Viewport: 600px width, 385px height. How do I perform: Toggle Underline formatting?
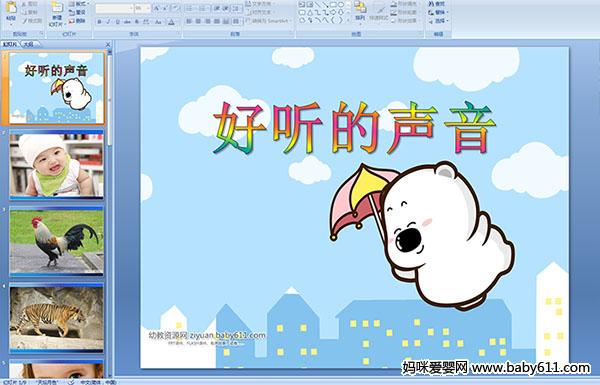117,22
